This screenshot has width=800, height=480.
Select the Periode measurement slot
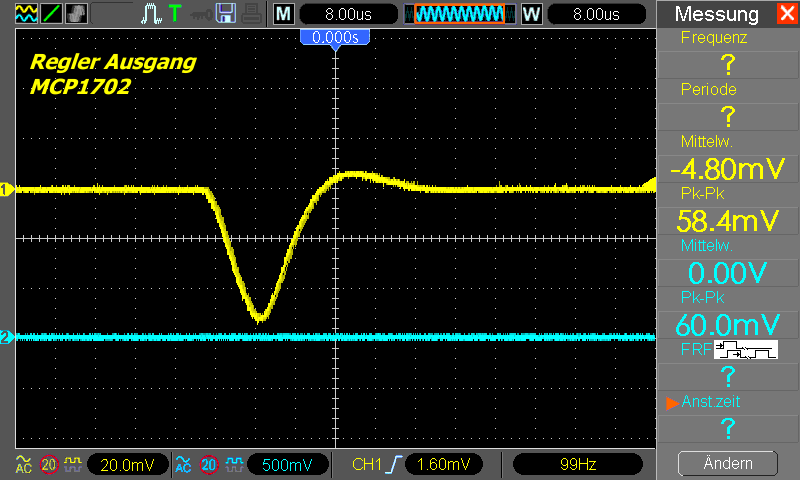click(x=728, y=106)
